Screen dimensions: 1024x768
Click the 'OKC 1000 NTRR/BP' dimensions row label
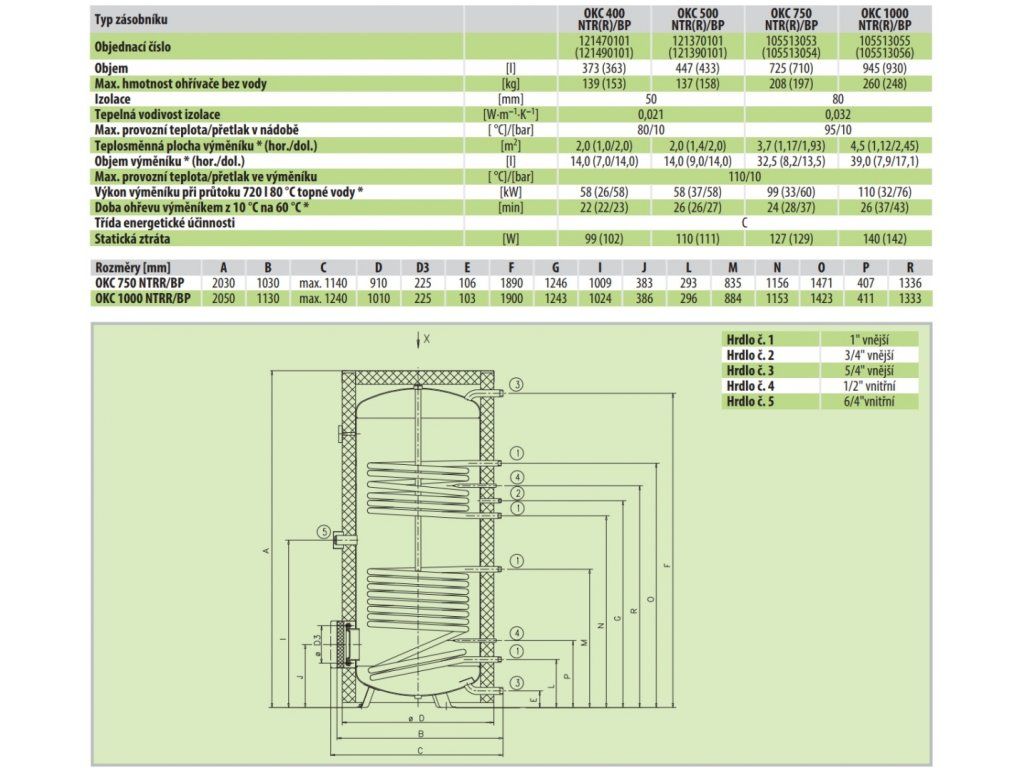coord(143,298)
